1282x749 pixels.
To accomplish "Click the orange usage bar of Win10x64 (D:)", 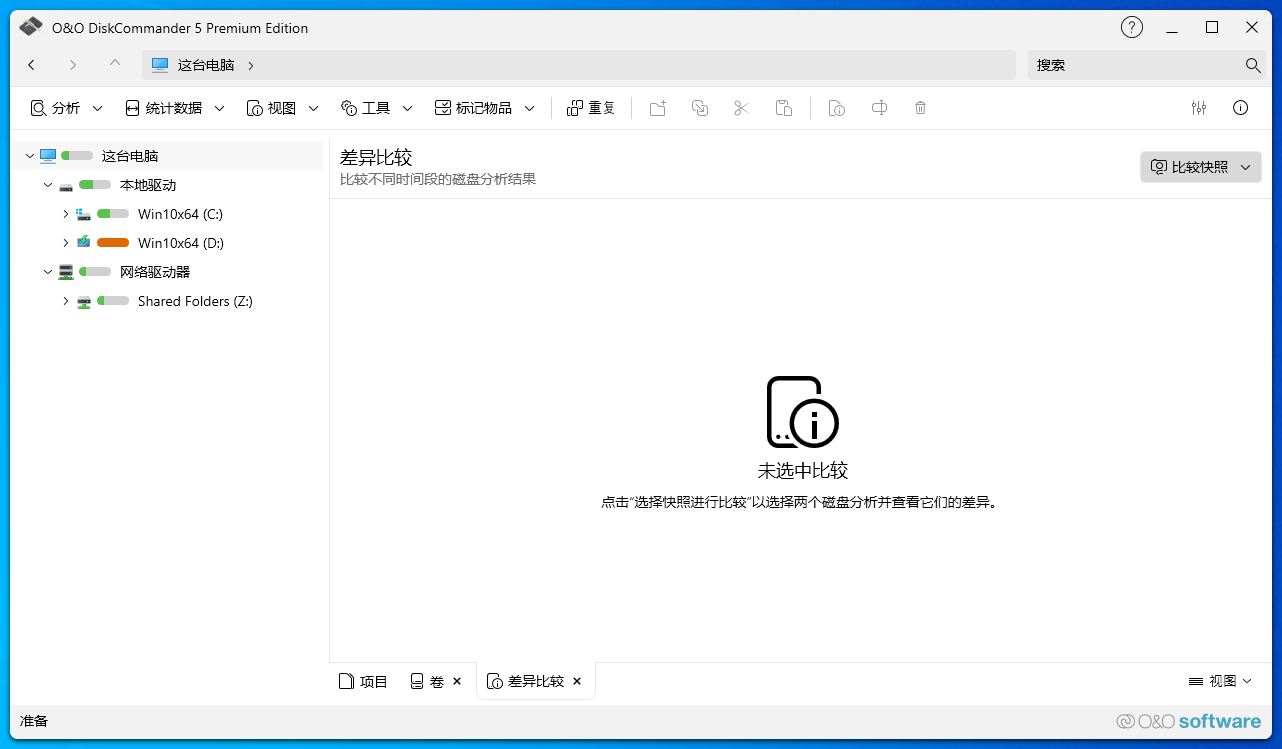I will tap(111, 242).
